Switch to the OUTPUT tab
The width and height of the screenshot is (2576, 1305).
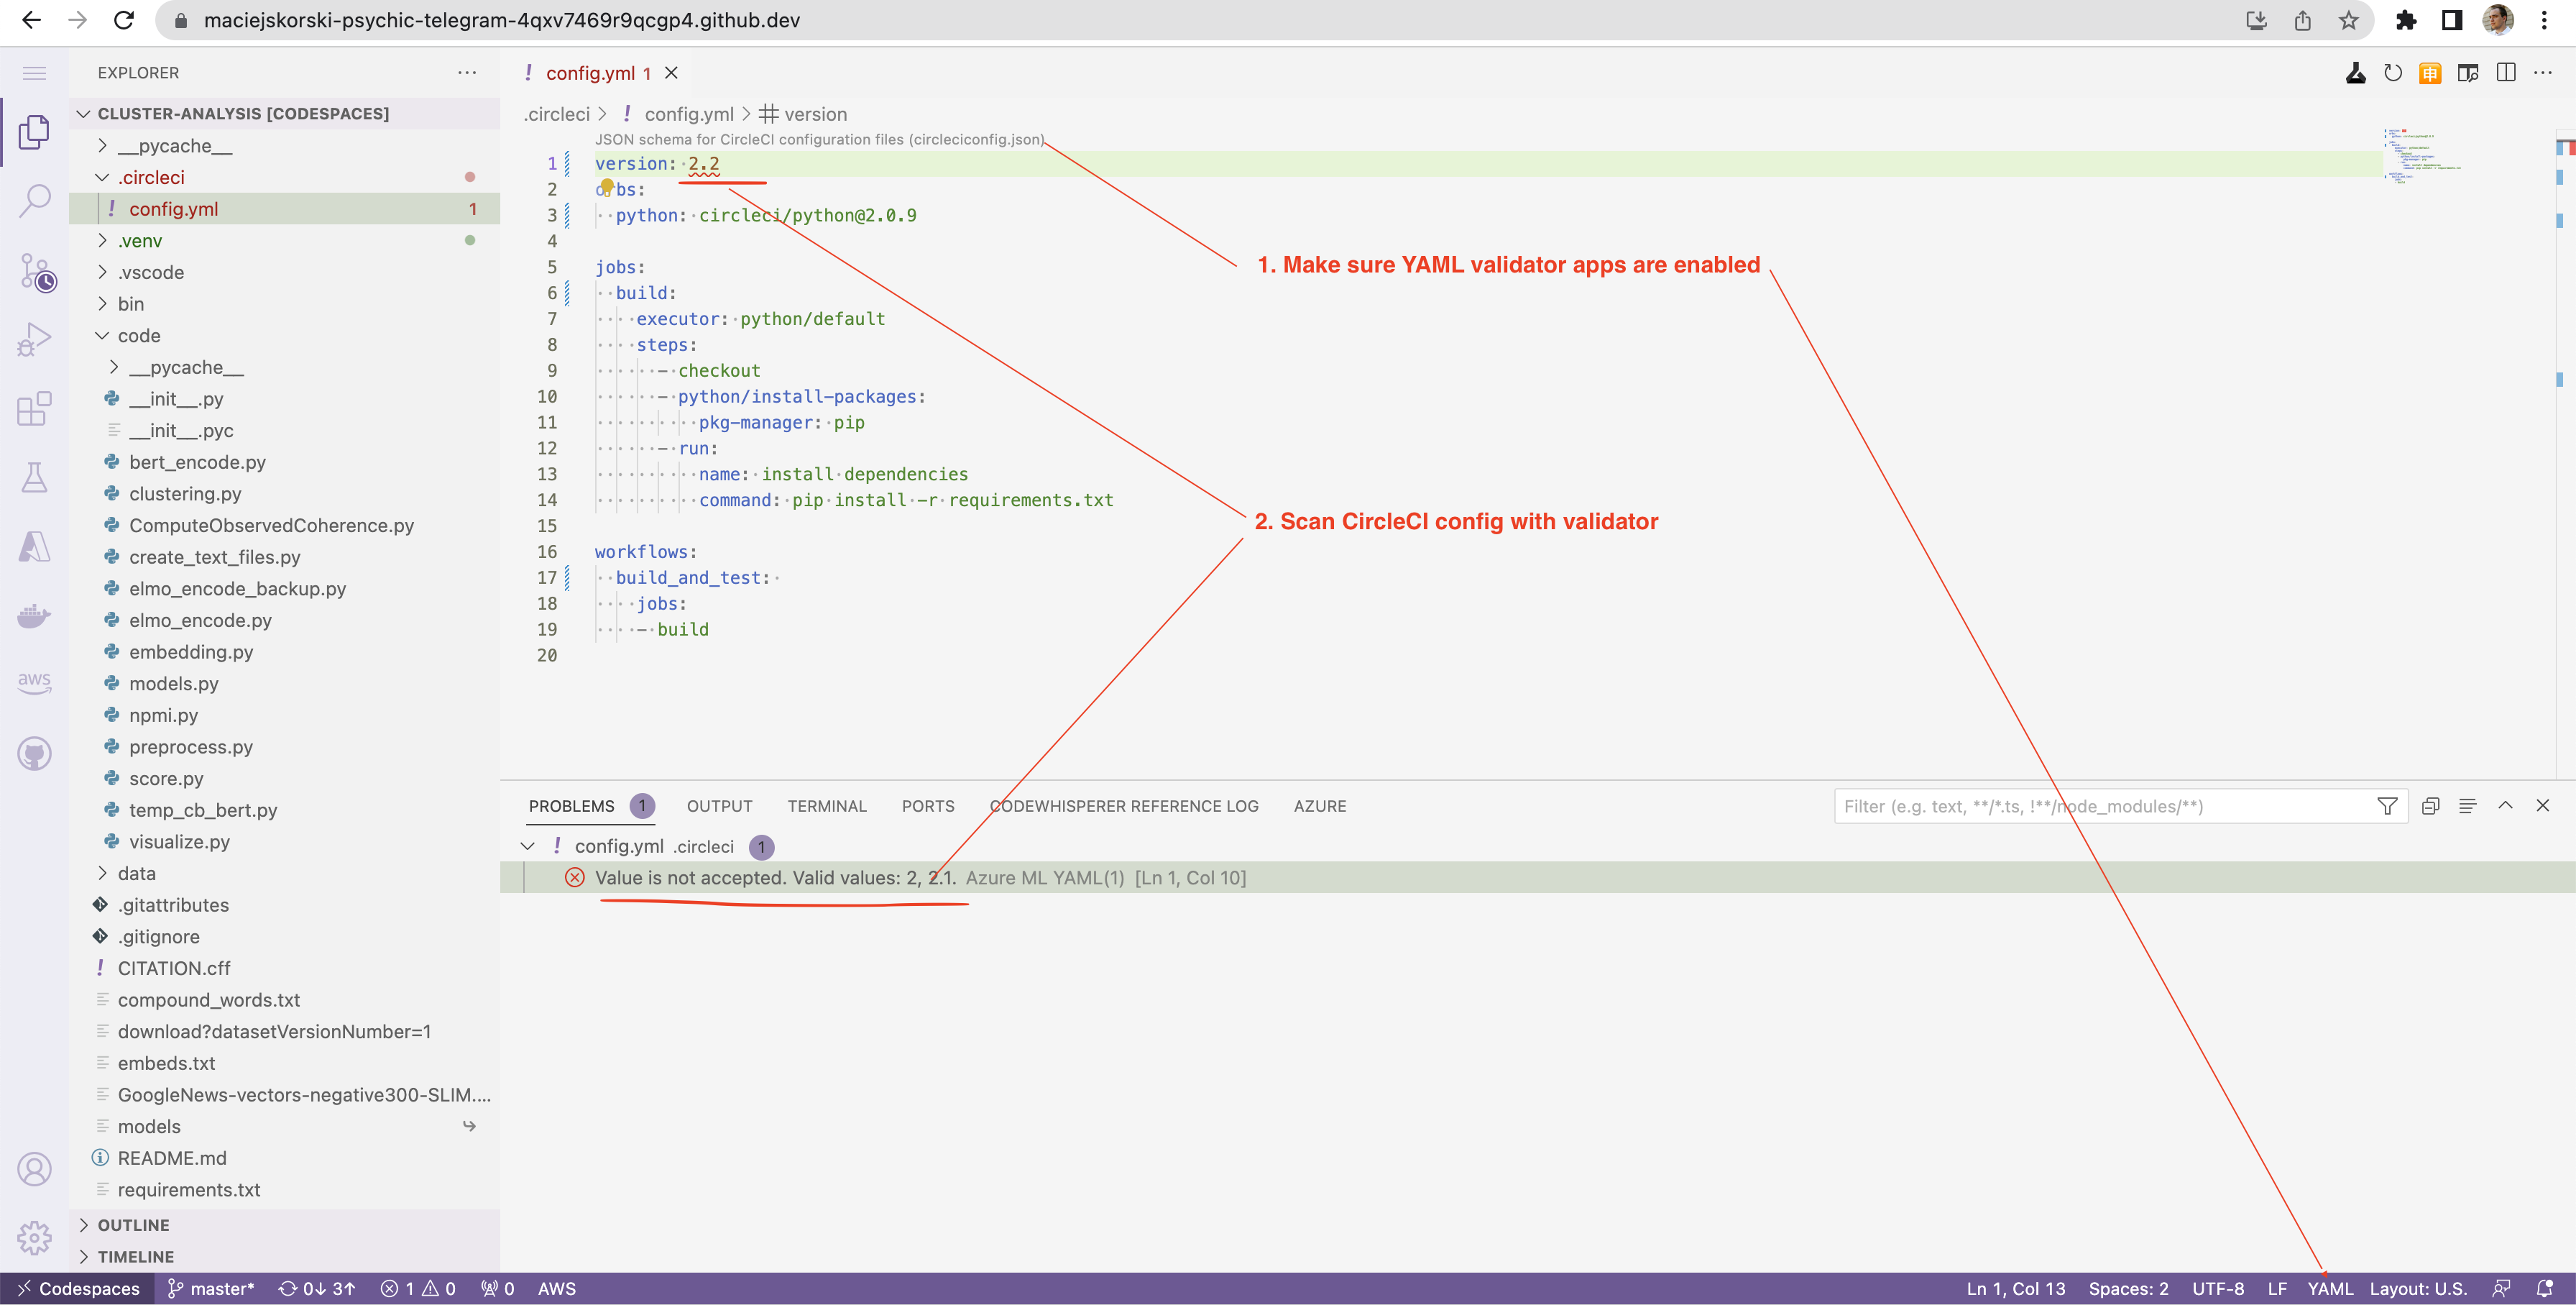[x=719, y=806]
